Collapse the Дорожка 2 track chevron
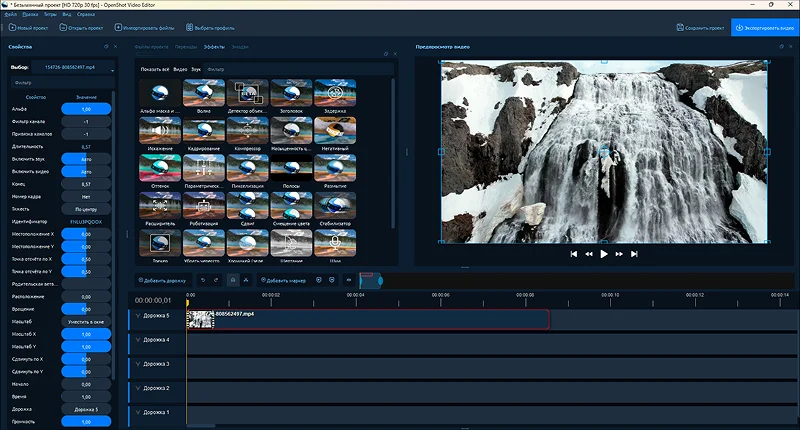The image size is (800, 430). pos(138,388)
